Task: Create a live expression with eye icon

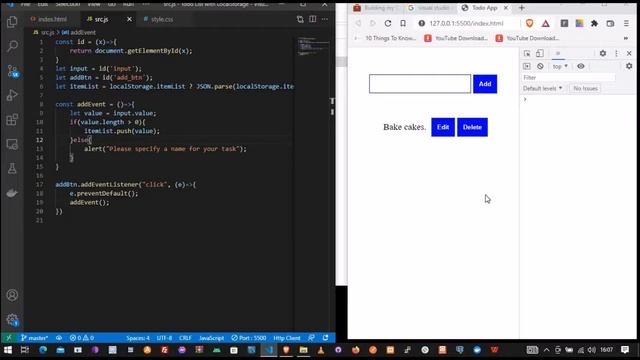Action: [x=581, y=66]
